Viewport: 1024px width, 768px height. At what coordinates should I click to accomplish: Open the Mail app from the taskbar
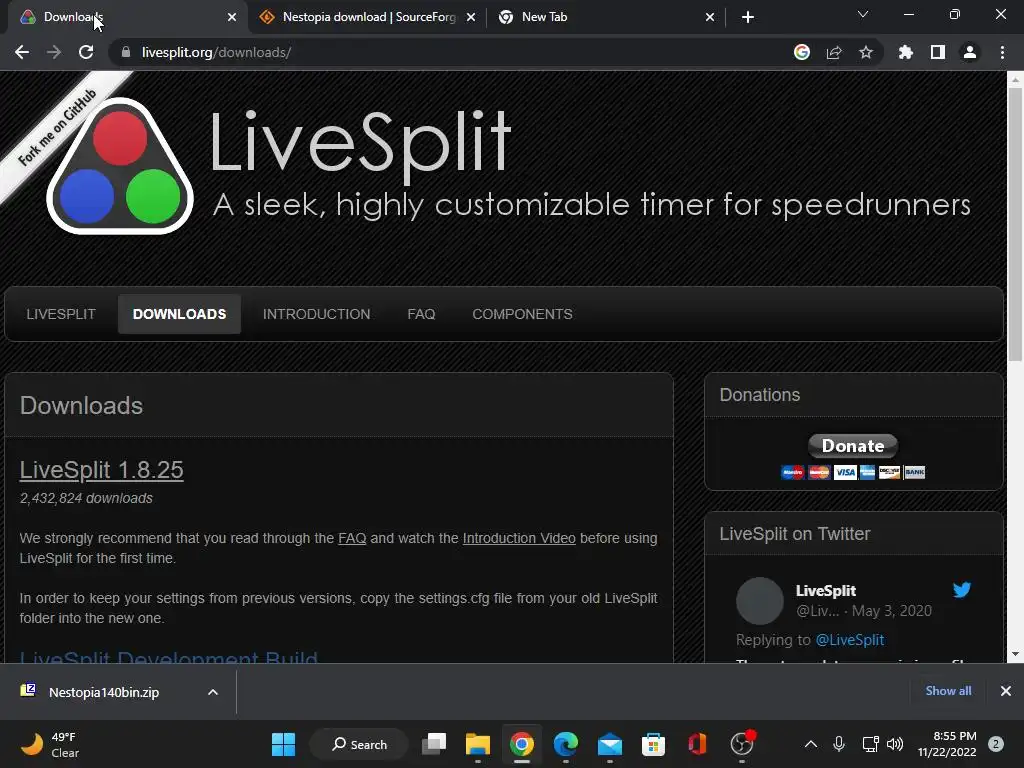609,744
